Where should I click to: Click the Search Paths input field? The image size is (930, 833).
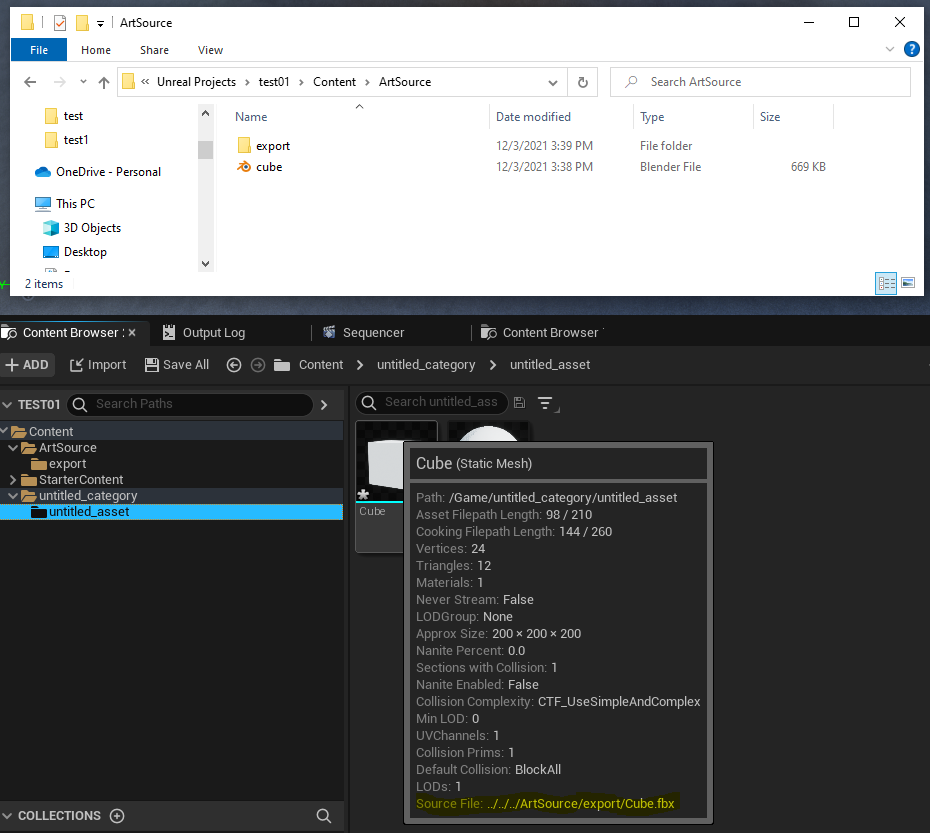pyautogui.click(x=190, y=404)
